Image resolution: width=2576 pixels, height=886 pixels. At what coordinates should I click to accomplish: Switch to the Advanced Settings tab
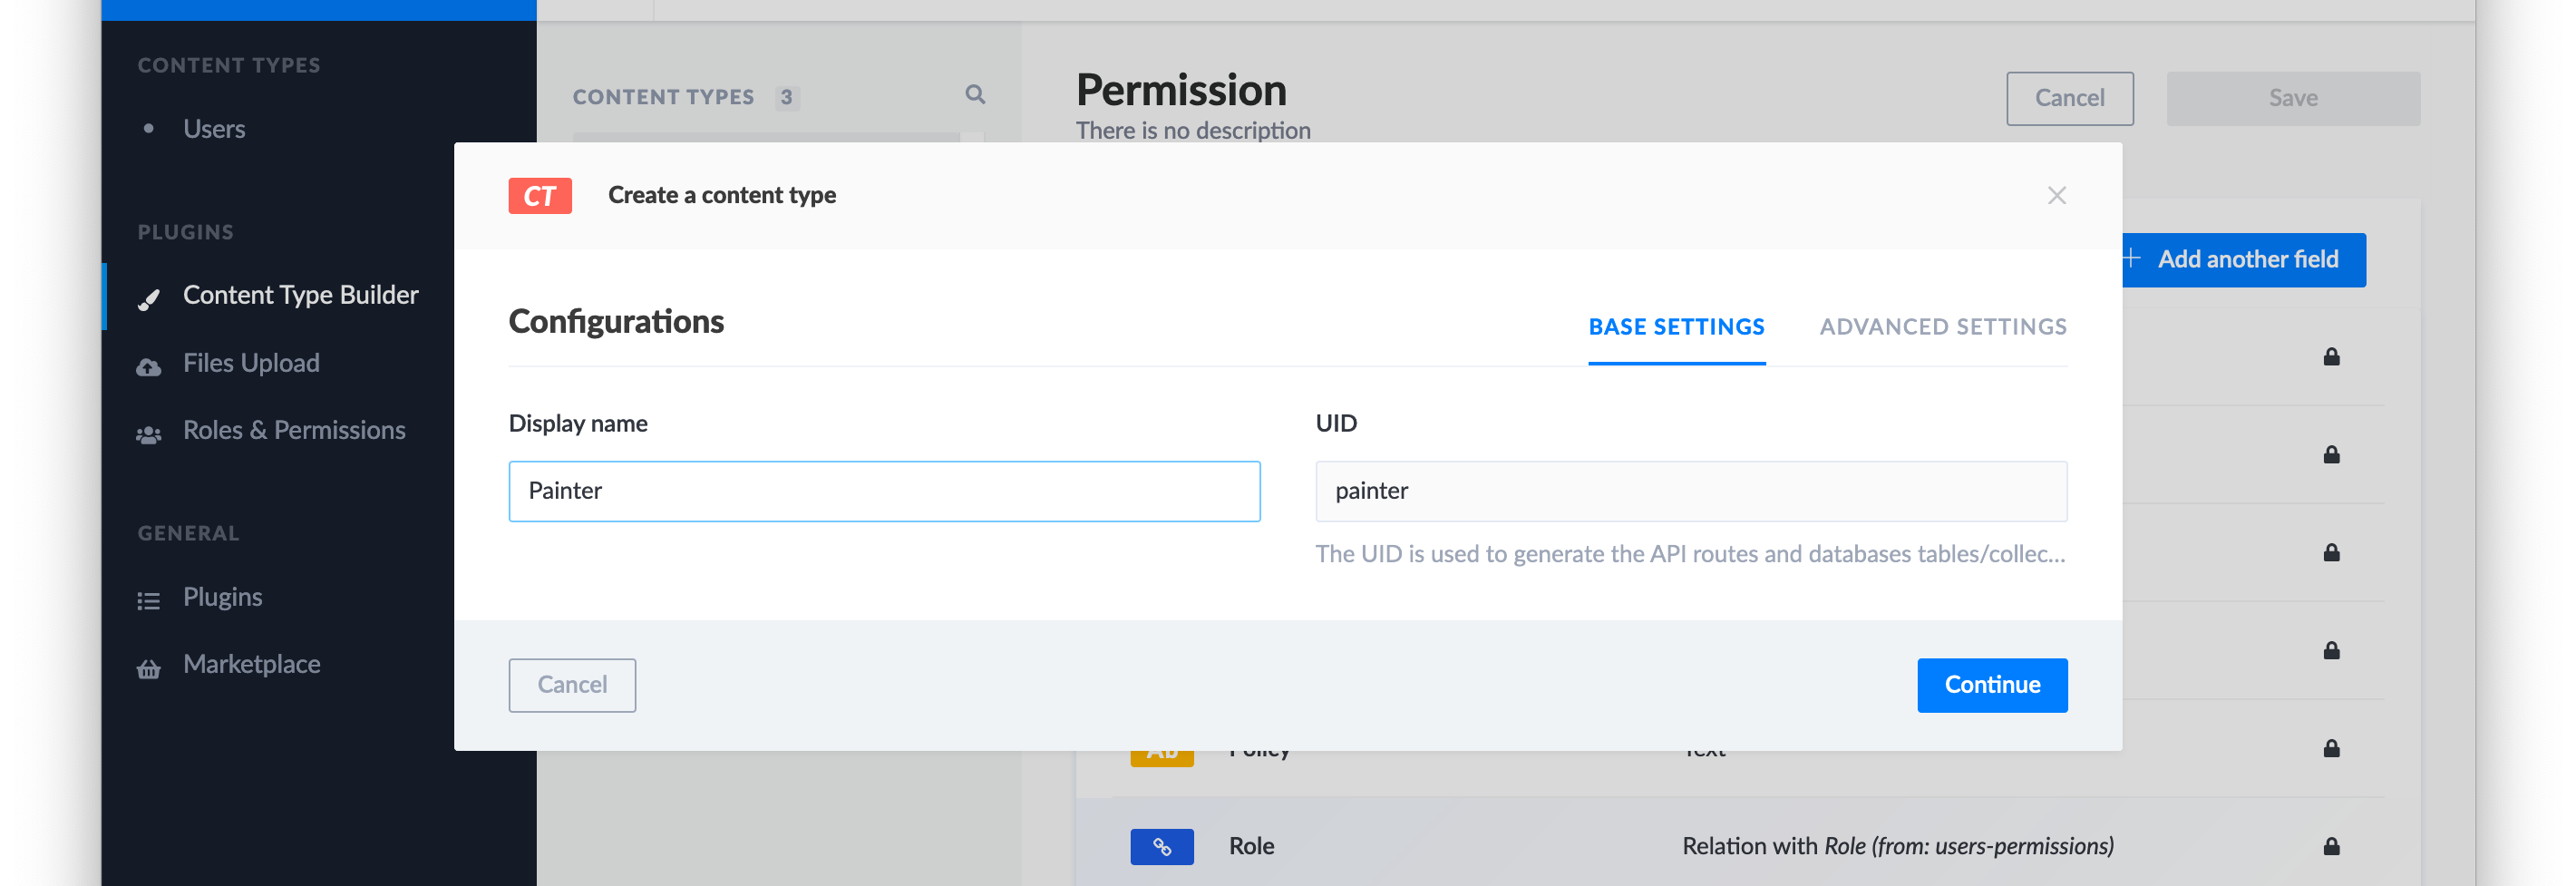[1942, 327]
